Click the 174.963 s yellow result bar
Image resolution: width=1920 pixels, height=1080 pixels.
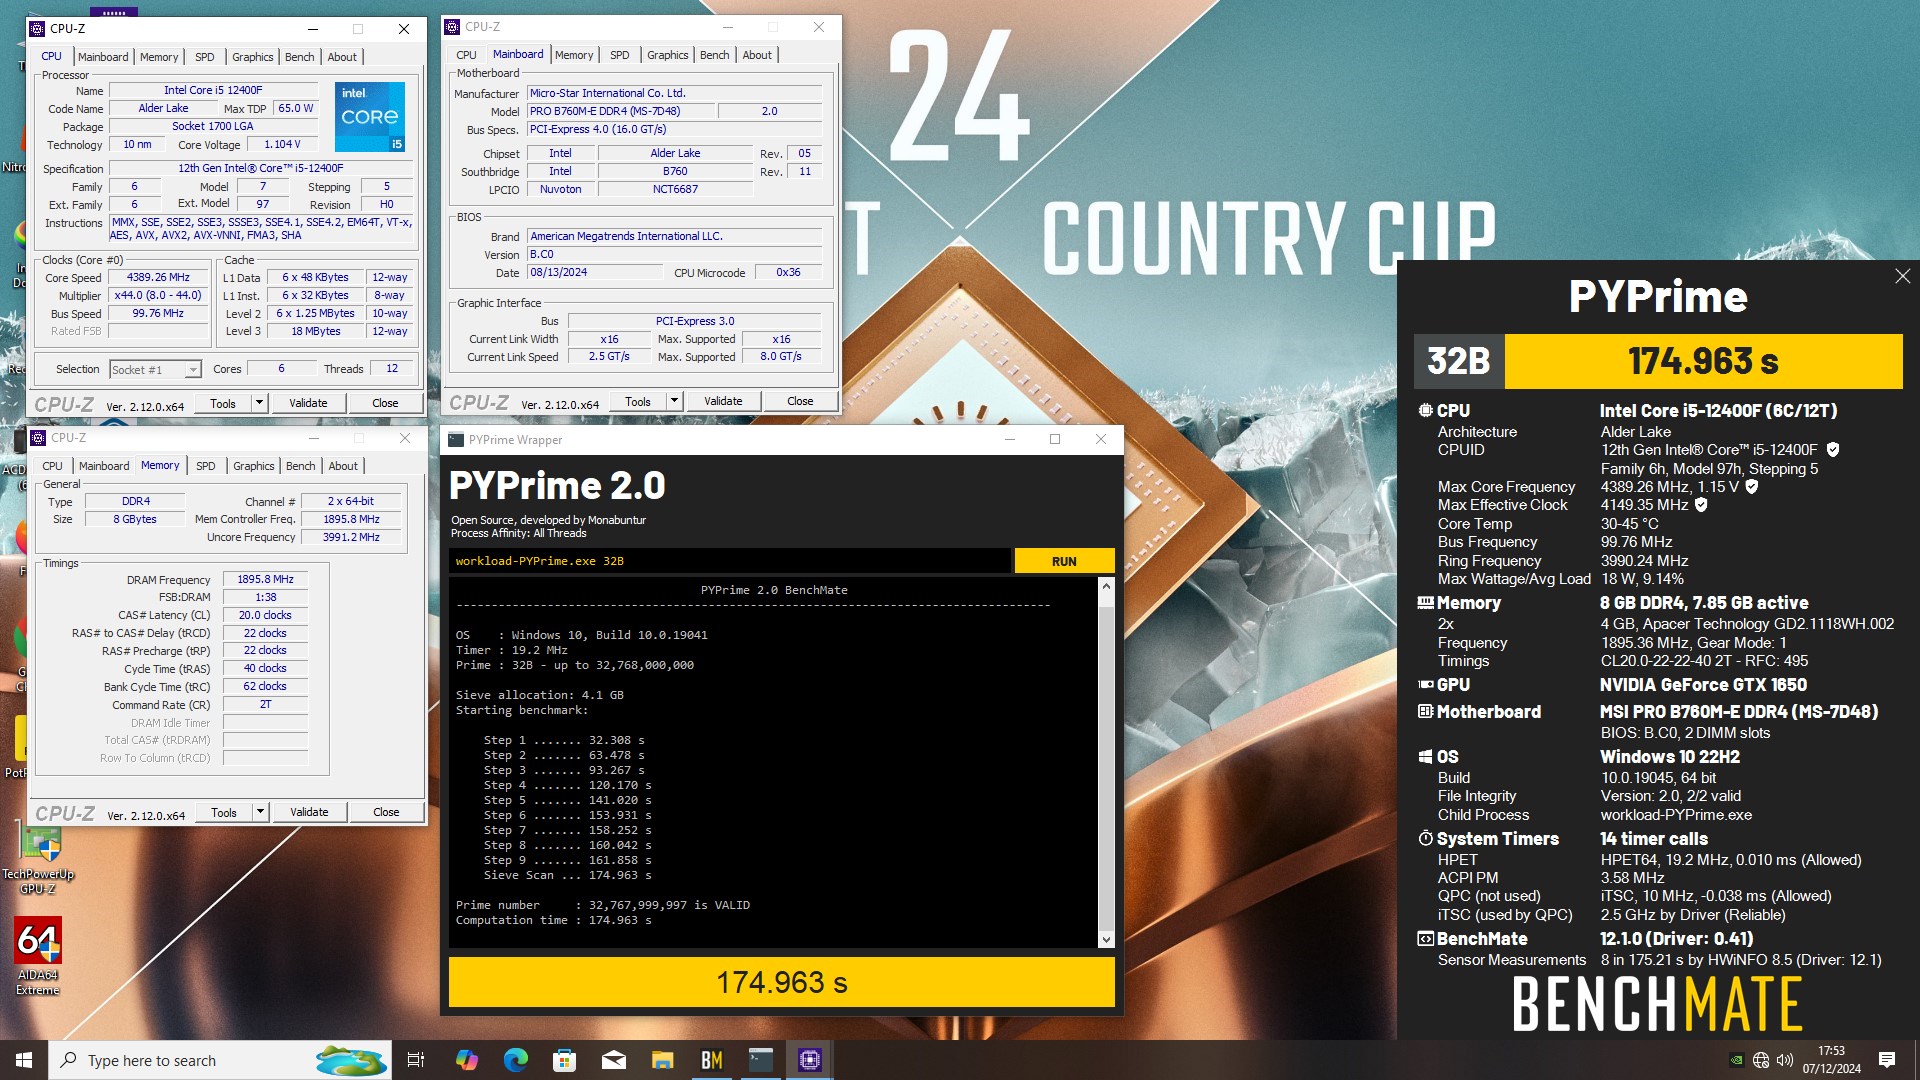coord(781,982)
